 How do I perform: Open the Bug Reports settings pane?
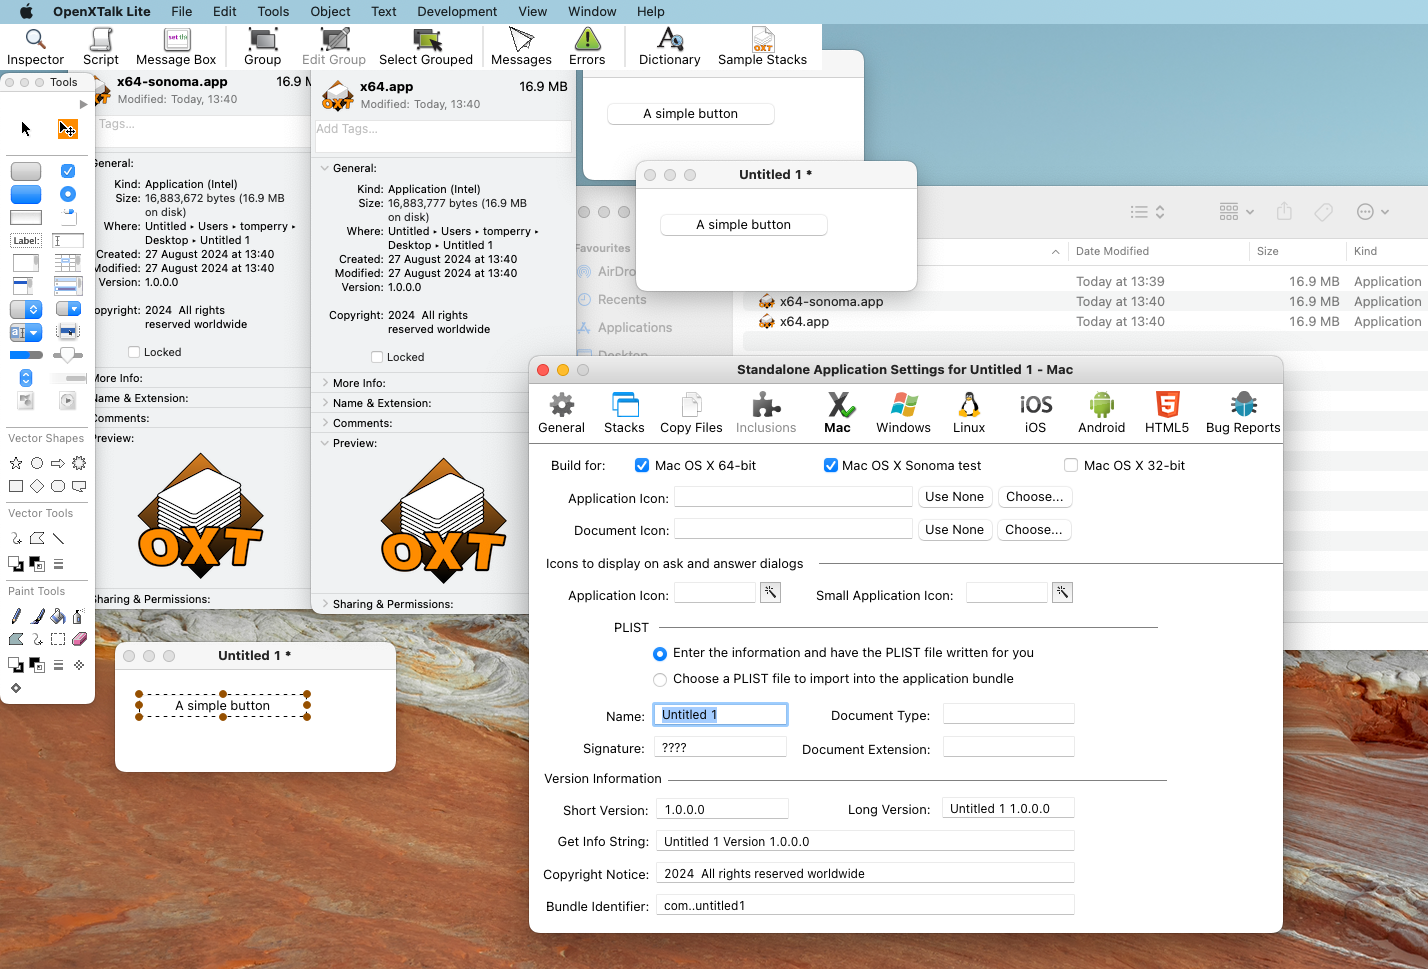click(1243, 413)
